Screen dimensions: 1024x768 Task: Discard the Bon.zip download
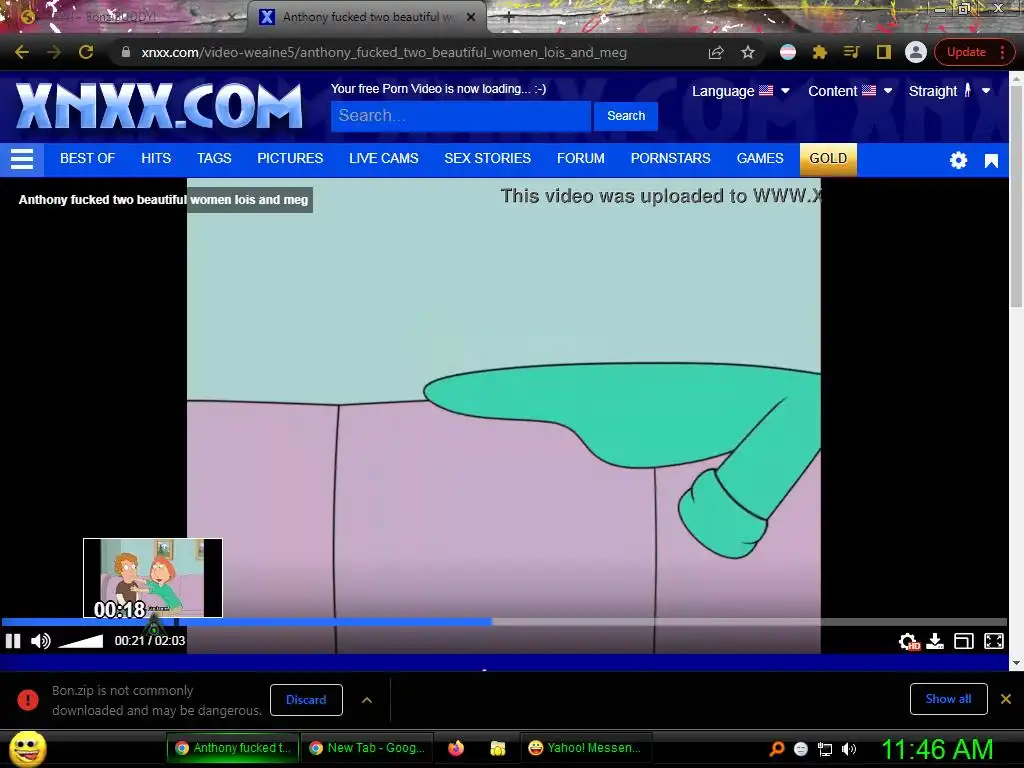click(306, 700)
